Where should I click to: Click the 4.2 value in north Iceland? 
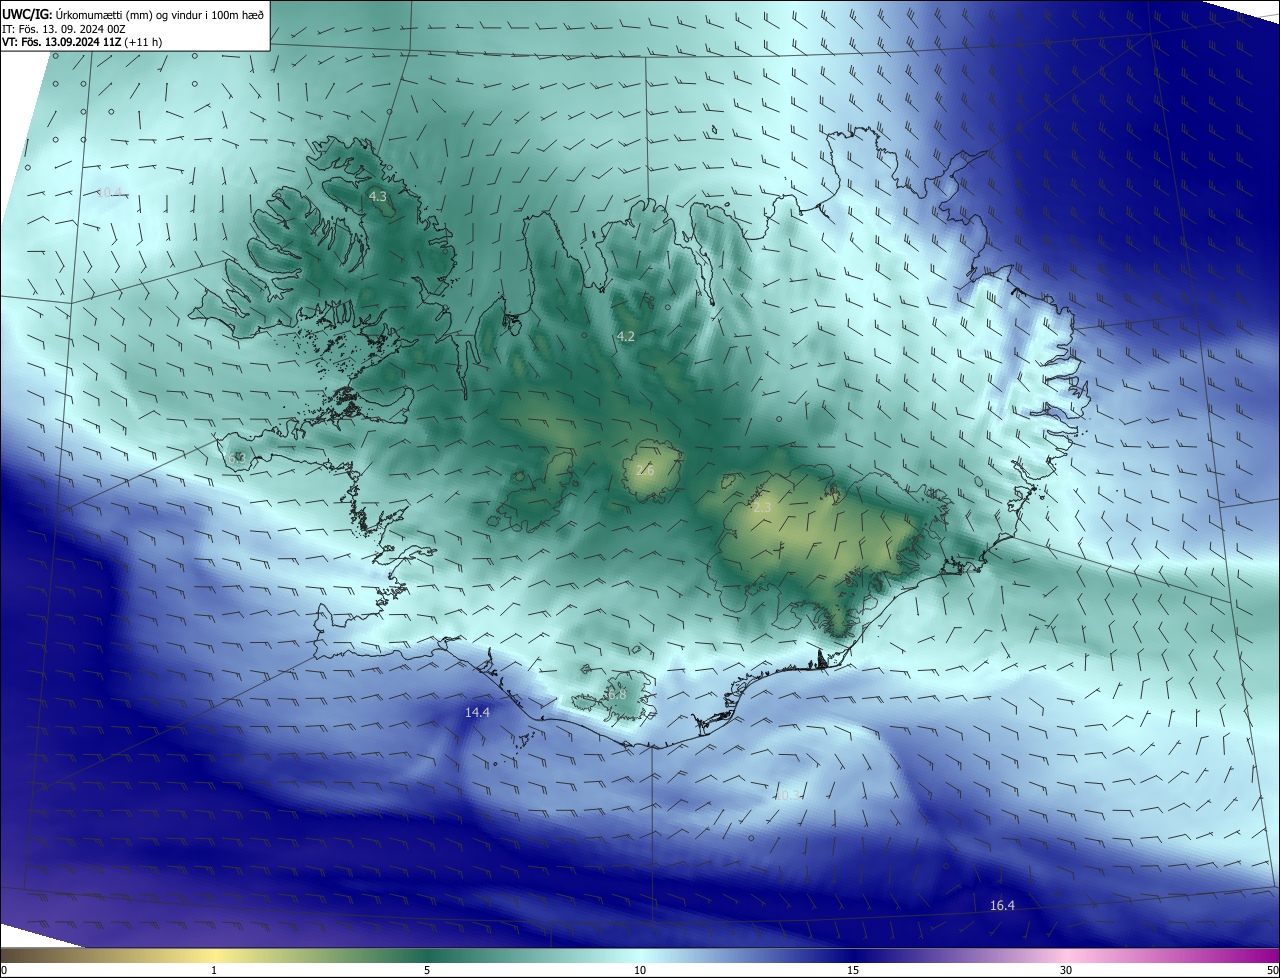point(626,337)
